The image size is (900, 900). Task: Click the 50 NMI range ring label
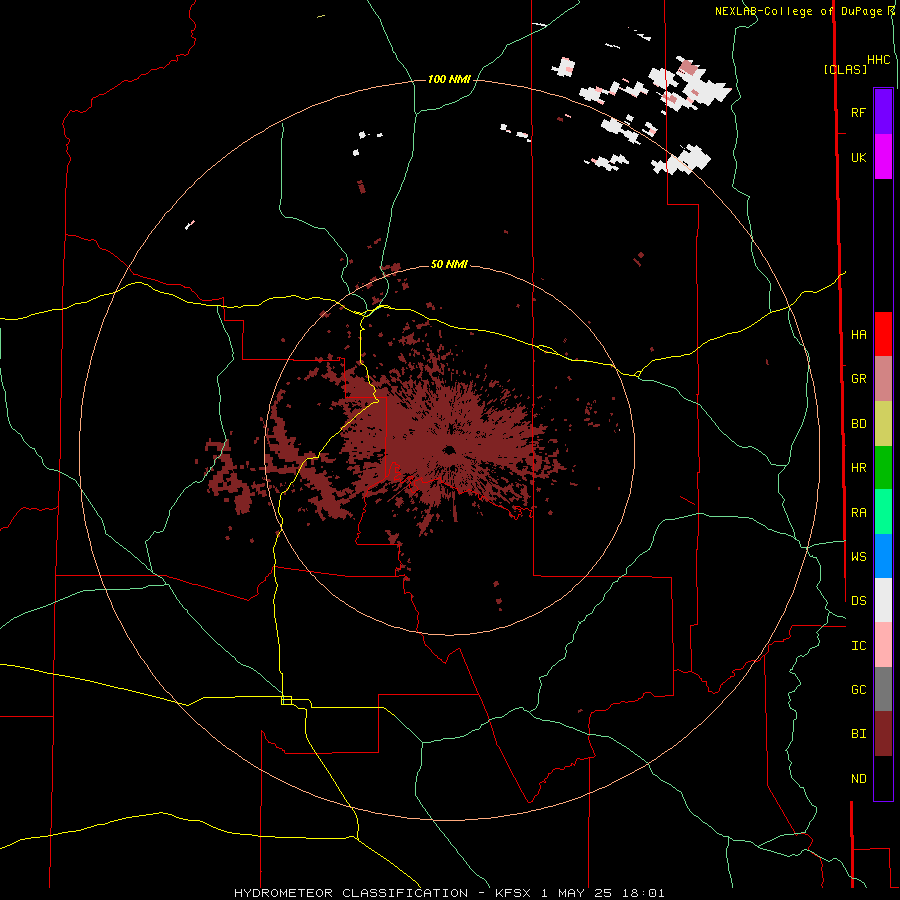click(449, 264)
